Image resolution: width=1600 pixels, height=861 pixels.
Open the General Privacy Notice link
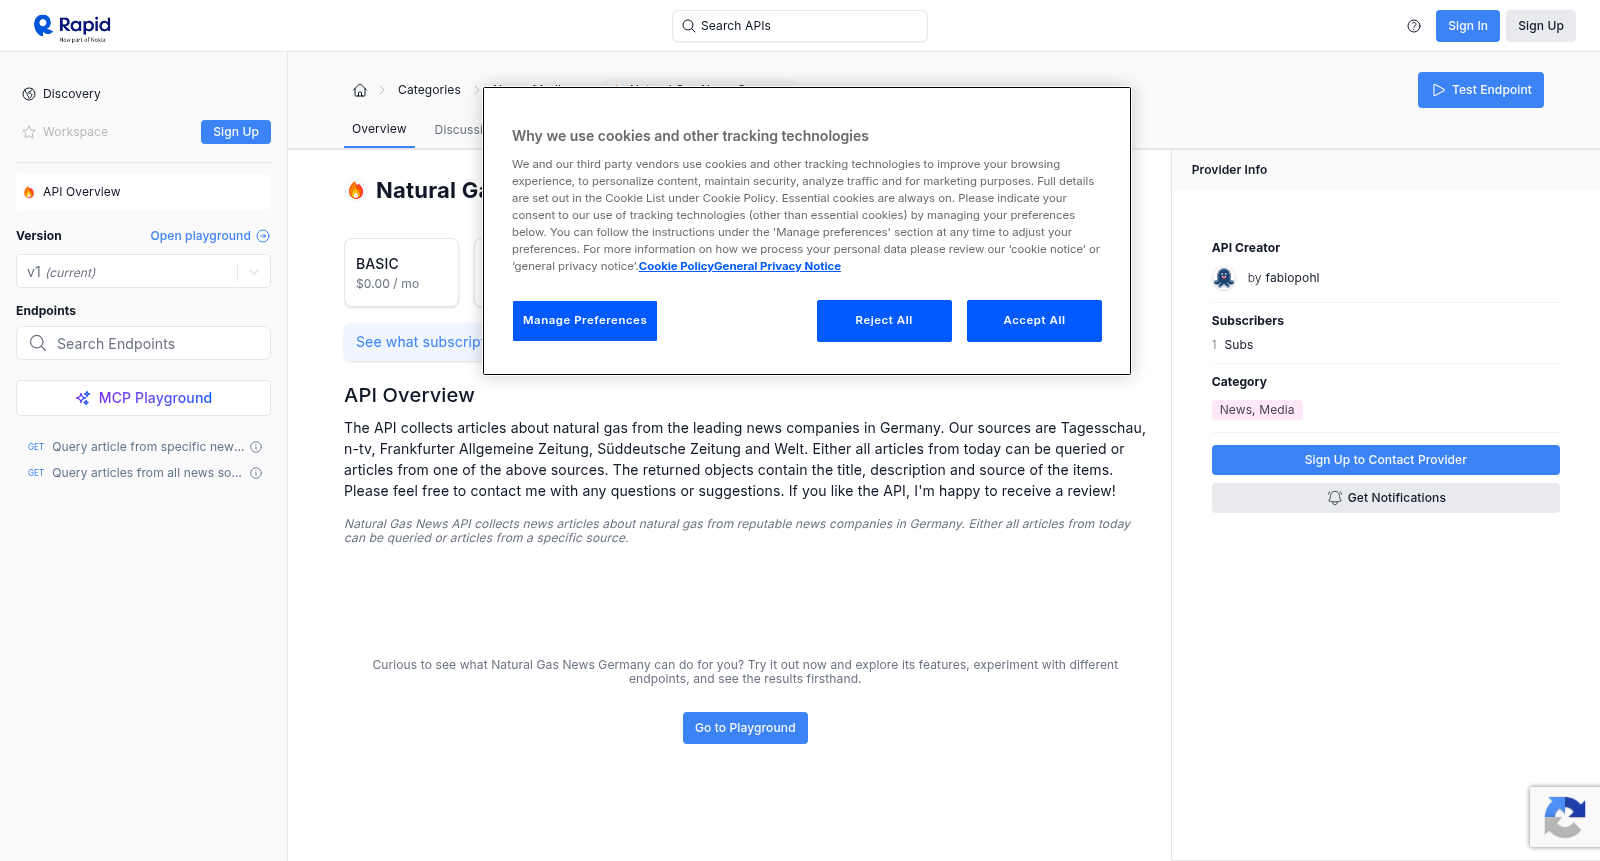point(778,266)
